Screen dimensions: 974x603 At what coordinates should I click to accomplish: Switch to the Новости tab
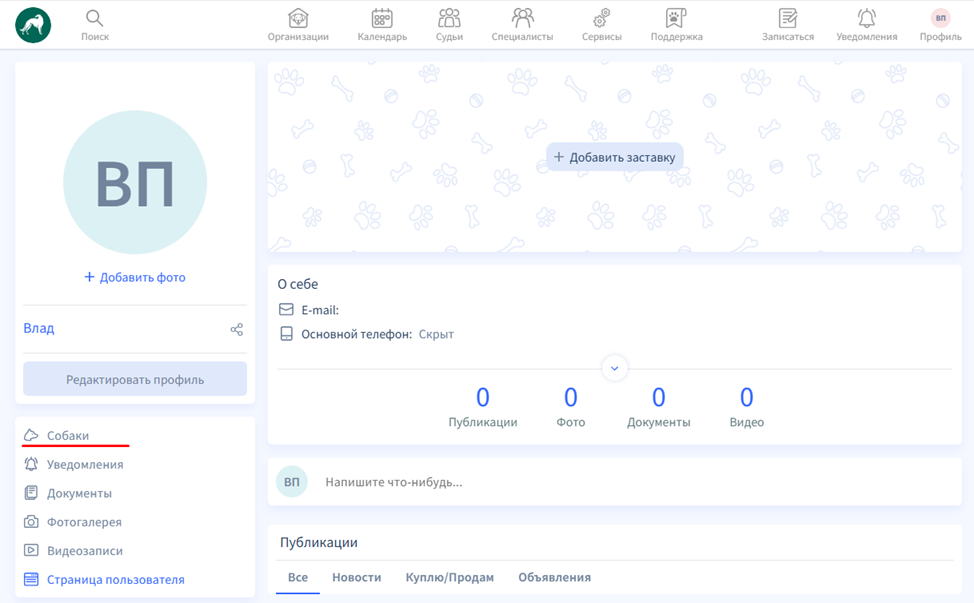356,577
